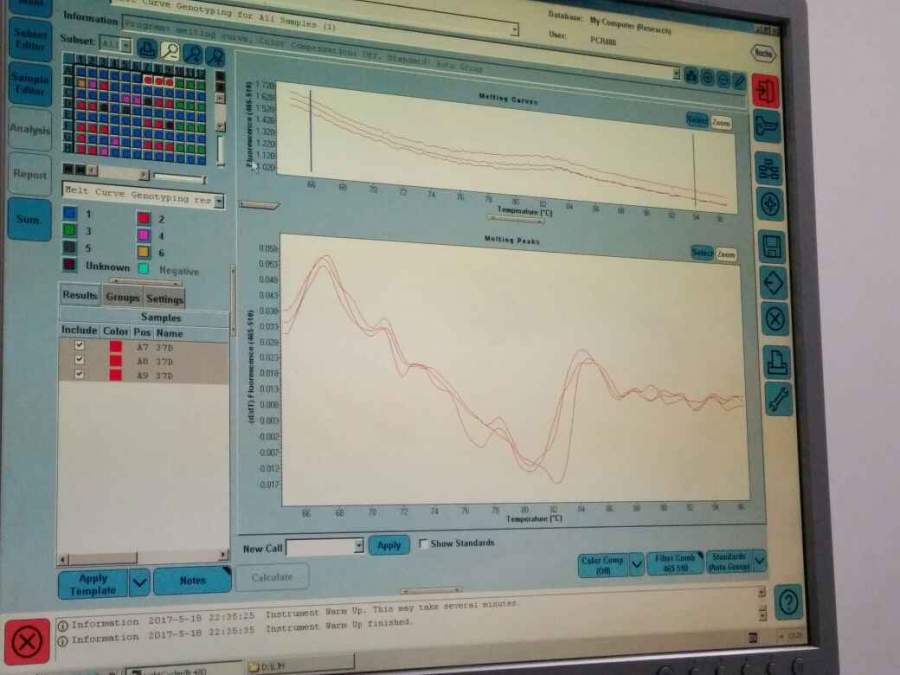The image size is (900, 675).
Task: Click the Select toggle on the Melting Curves chart
Action: (697, 120)
